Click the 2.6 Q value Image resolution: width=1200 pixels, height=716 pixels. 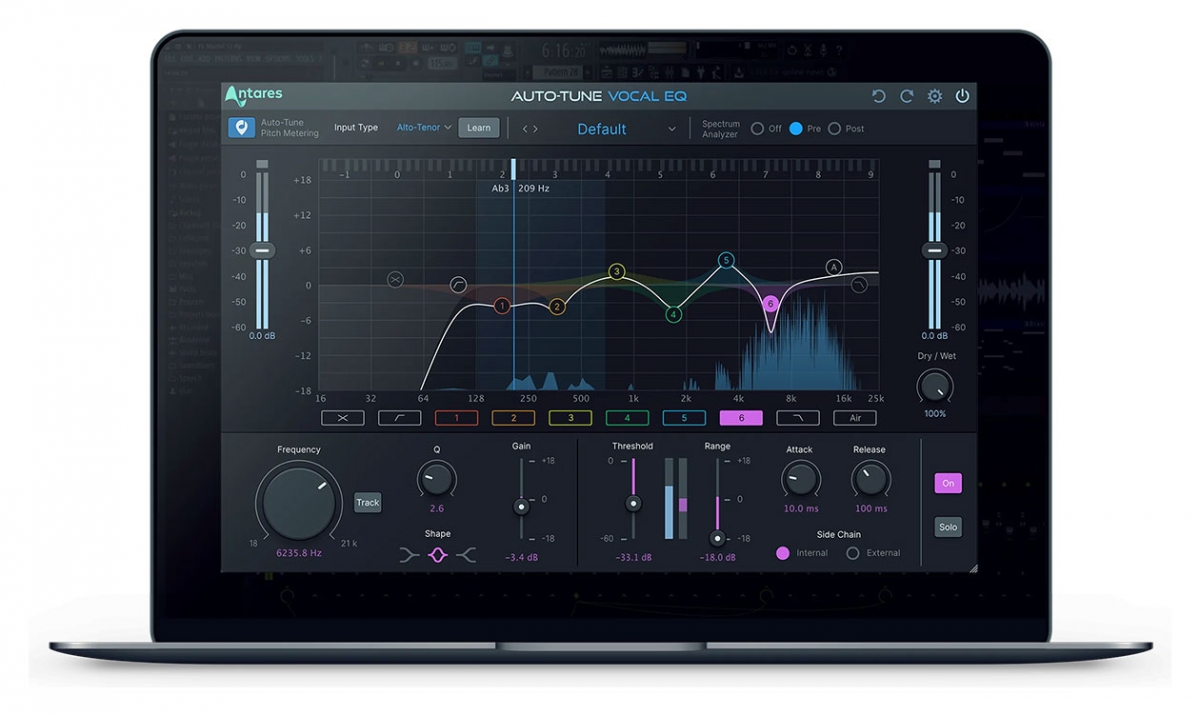pos(437,509)
